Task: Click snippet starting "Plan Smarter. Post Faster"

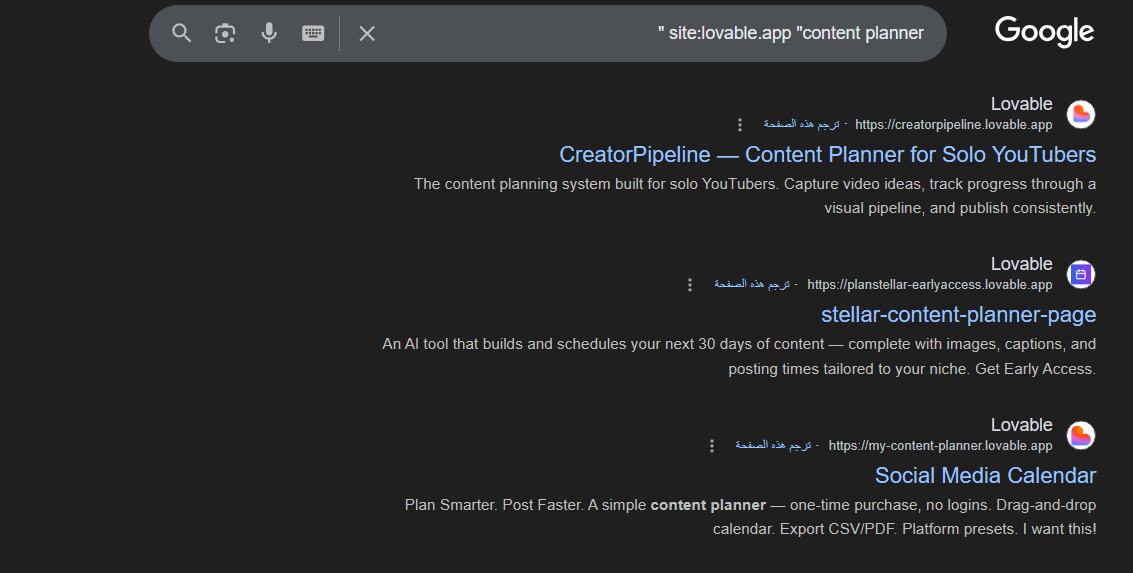Action: point(751,517)
